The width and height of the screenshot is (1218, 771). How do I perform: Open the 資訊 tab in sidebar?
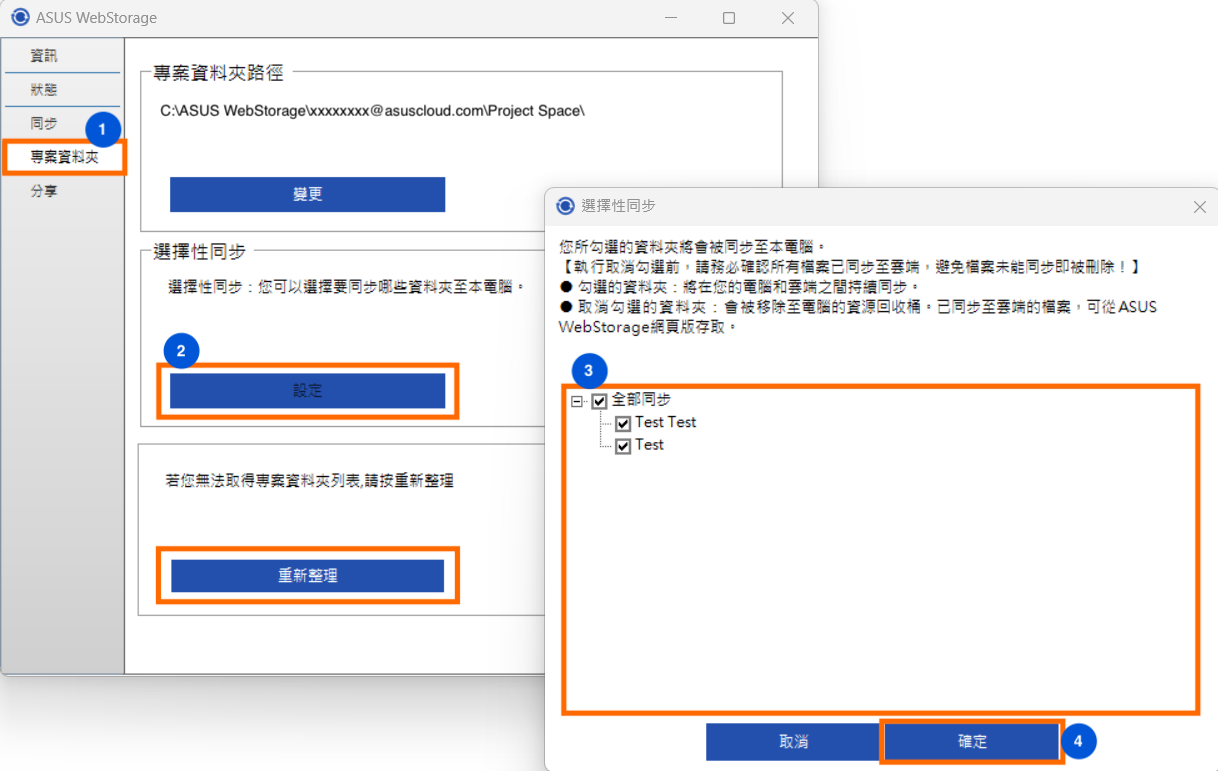click(44, 56)
